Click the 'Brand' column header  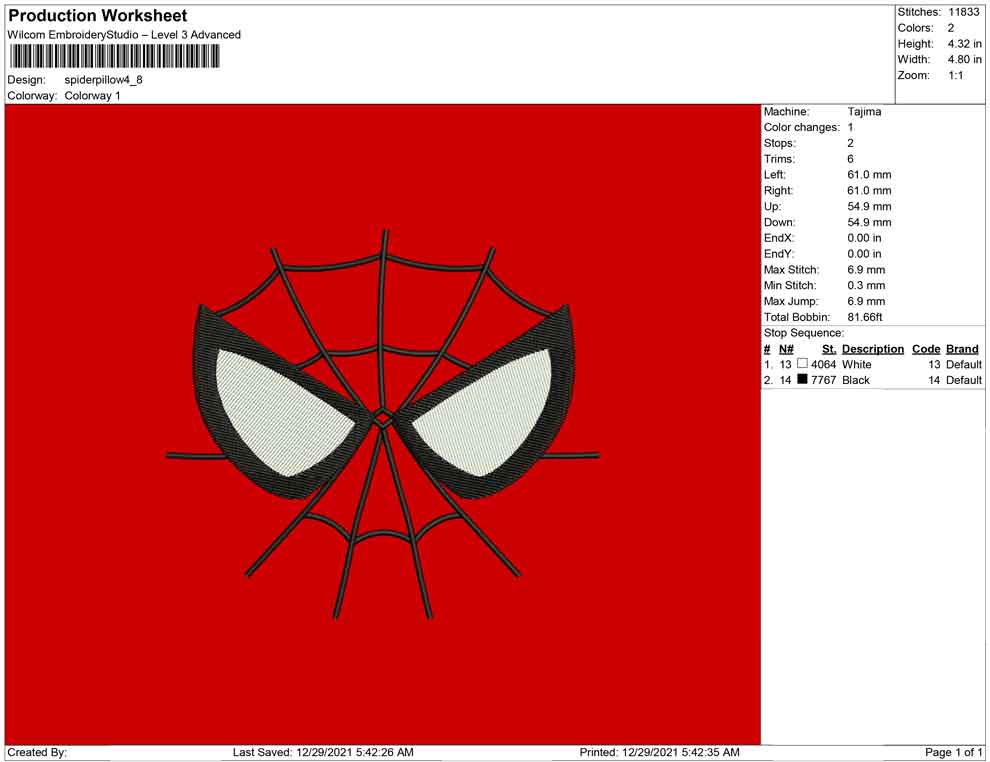(x=962, y=348)
